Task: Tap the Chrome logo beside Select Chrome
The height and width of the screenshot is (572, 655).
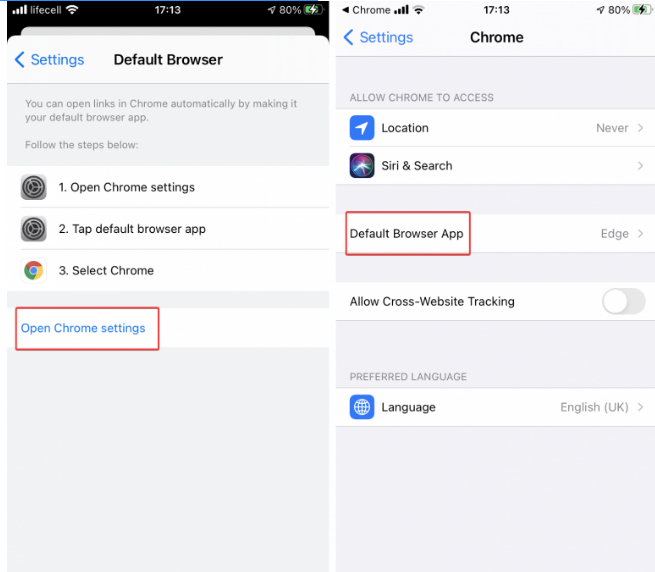Action: [x=33, y=270]
